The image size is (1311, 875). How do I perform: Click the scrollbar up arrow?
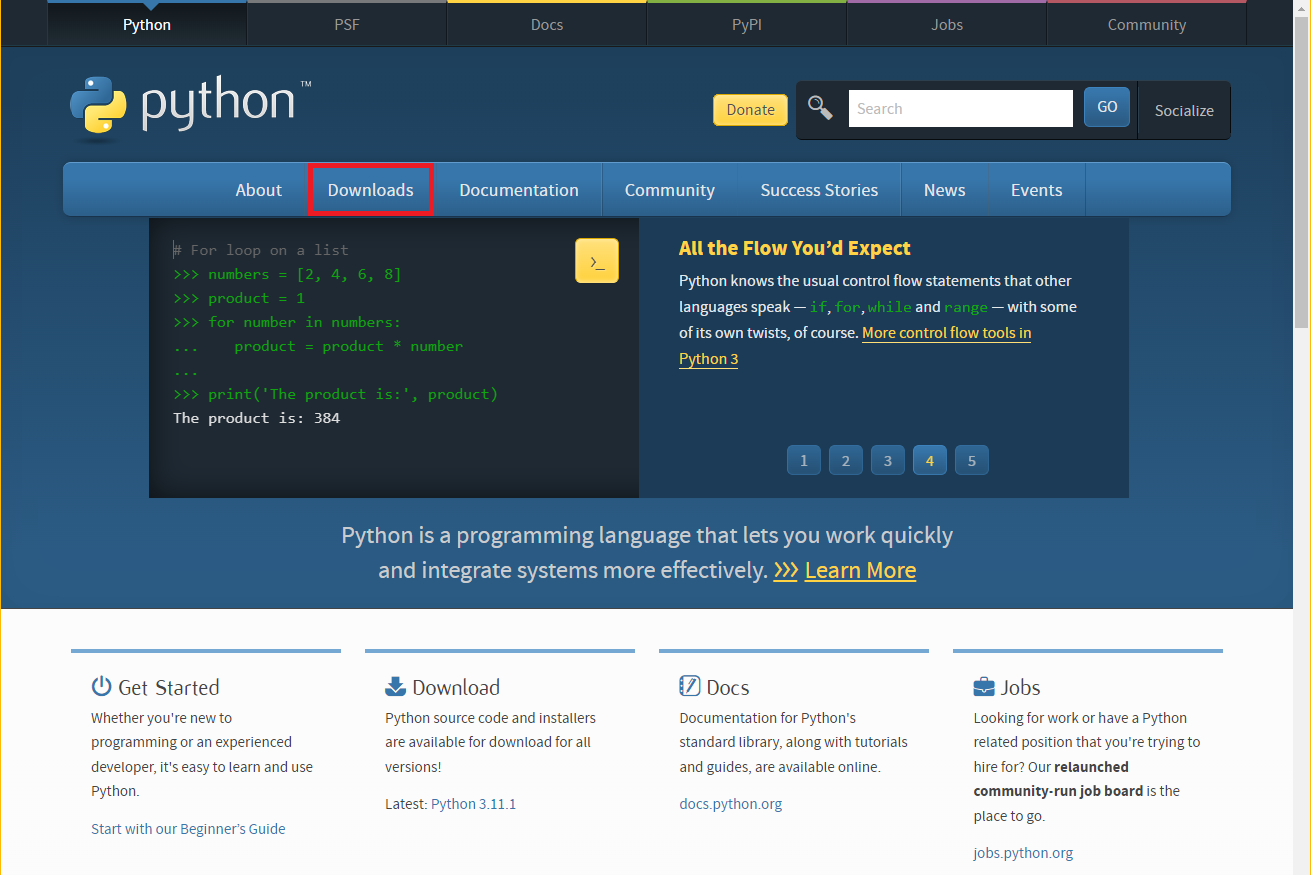(1301, 9)
